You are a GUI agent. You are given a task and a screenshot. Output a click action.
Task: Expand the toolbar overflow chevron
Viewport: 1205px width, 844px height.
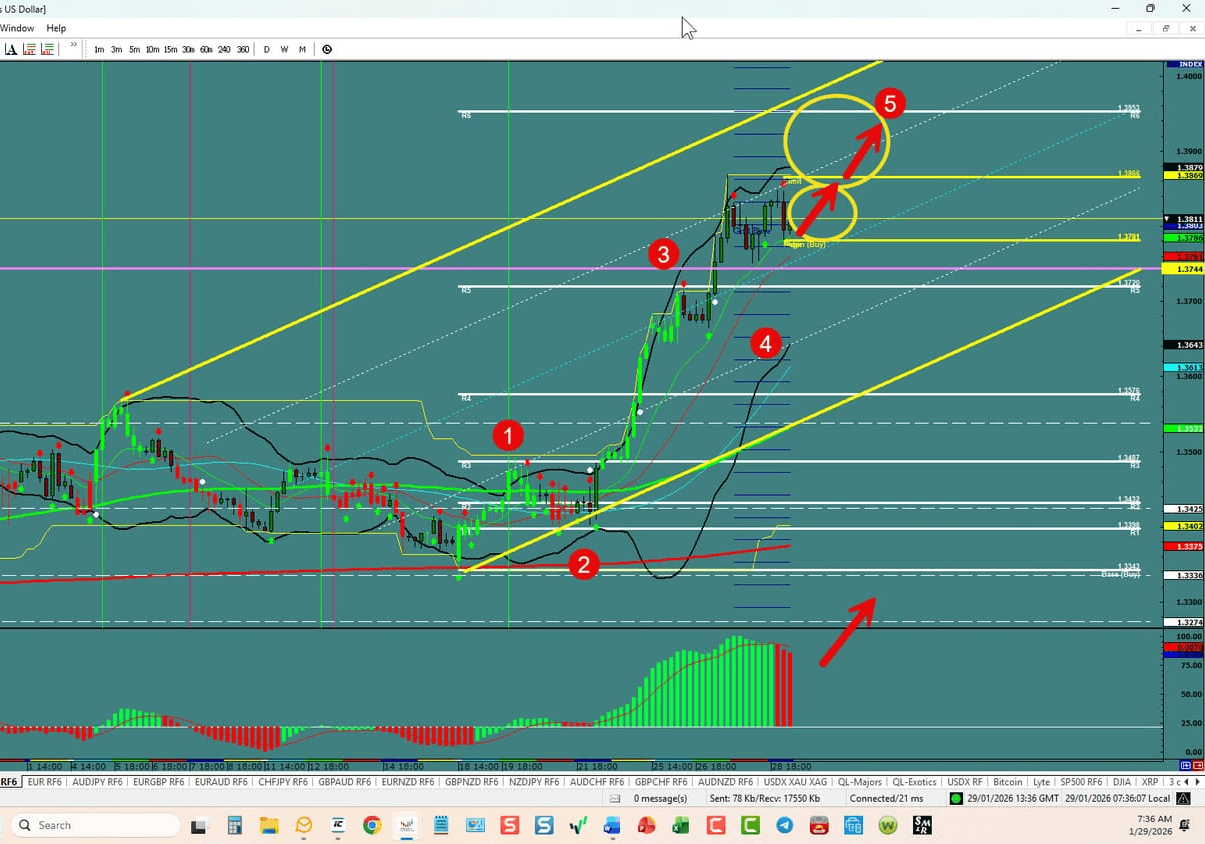[73, 46]
